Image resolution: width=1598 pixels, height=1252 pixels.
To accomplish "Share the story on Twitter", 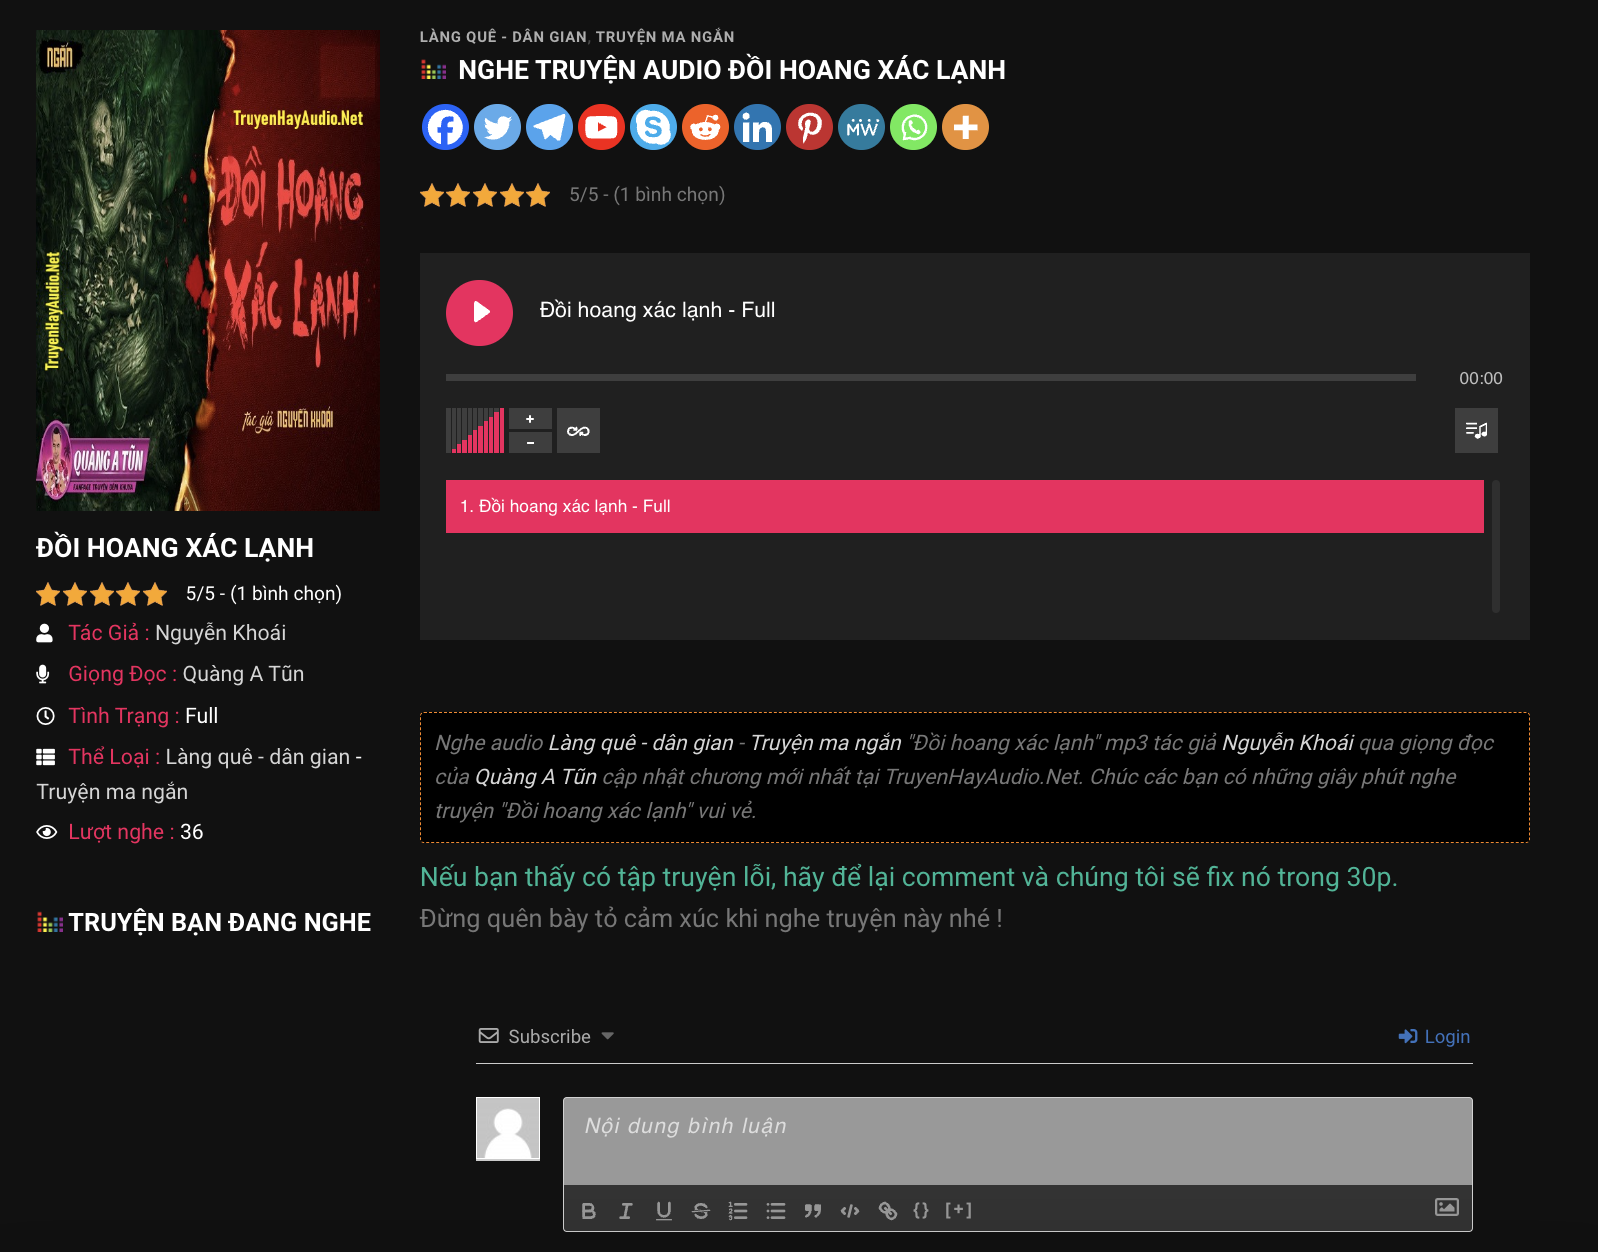I will [x=497, y=127].
